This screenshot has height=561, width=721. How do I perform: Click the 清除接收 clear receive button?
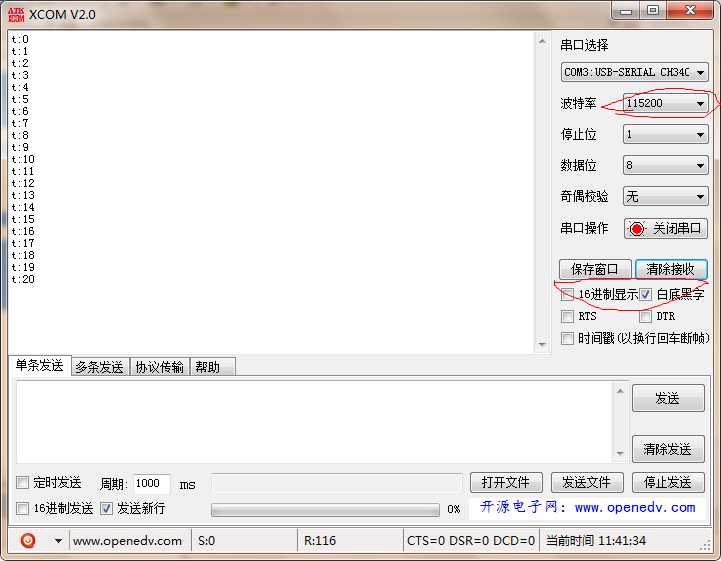671,269
